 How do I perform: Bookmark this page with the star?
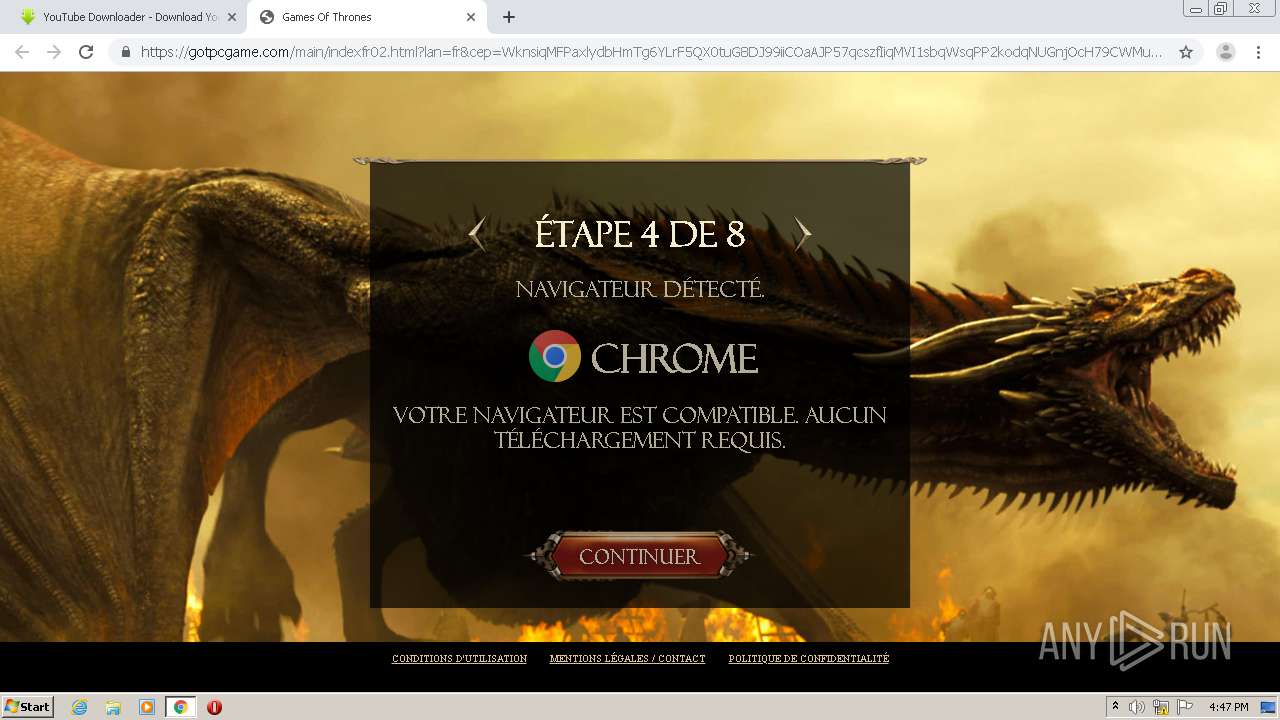(1186, 52)
